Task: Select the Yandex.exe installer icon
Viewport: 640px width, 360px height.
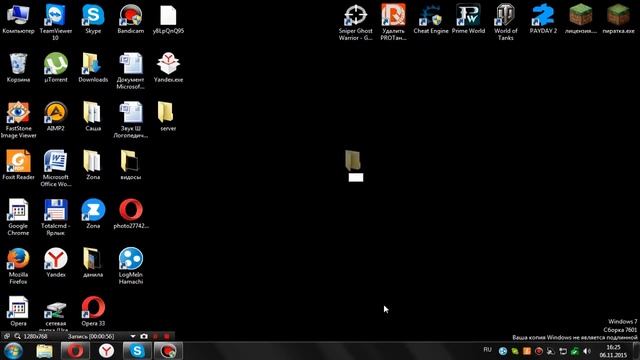Action: pyautogui.click(x=168, y=68)
